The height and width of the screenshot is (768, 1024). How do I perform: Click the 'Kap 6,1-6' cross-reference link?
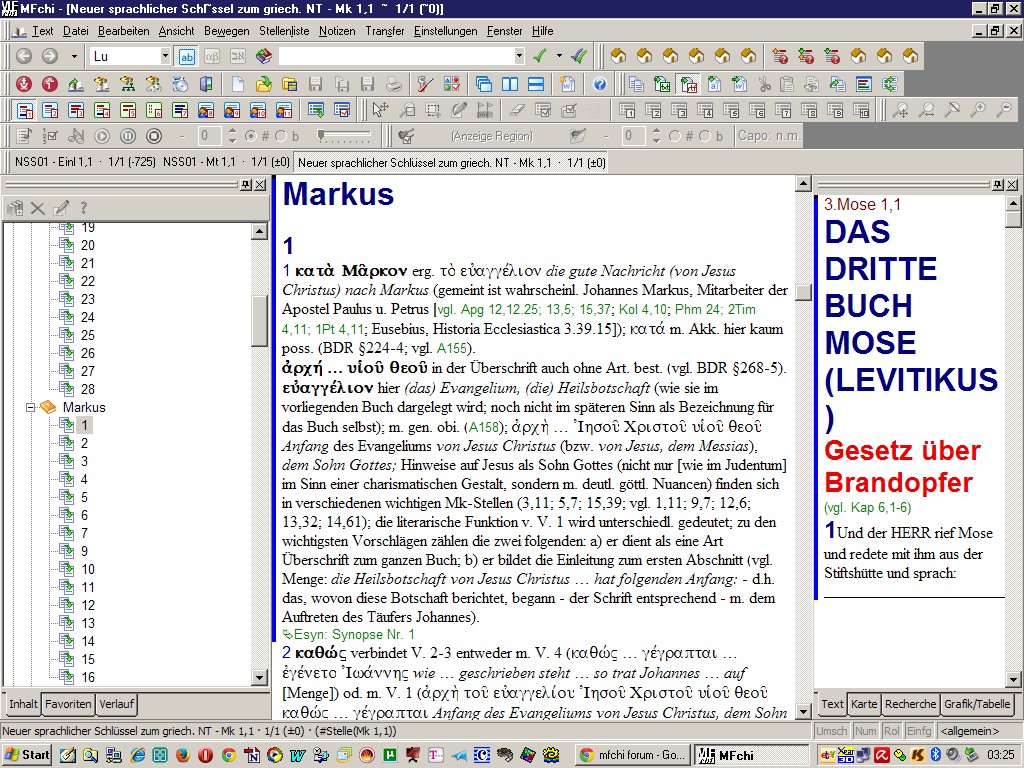(880, 508)
